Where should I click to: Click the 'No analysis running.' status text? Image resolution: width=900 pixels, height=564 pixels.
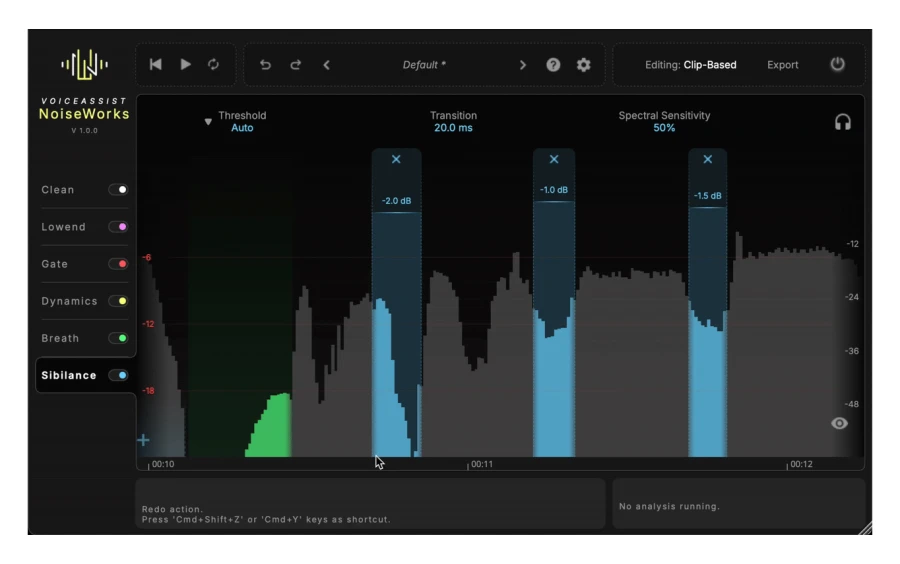point(669,507)
